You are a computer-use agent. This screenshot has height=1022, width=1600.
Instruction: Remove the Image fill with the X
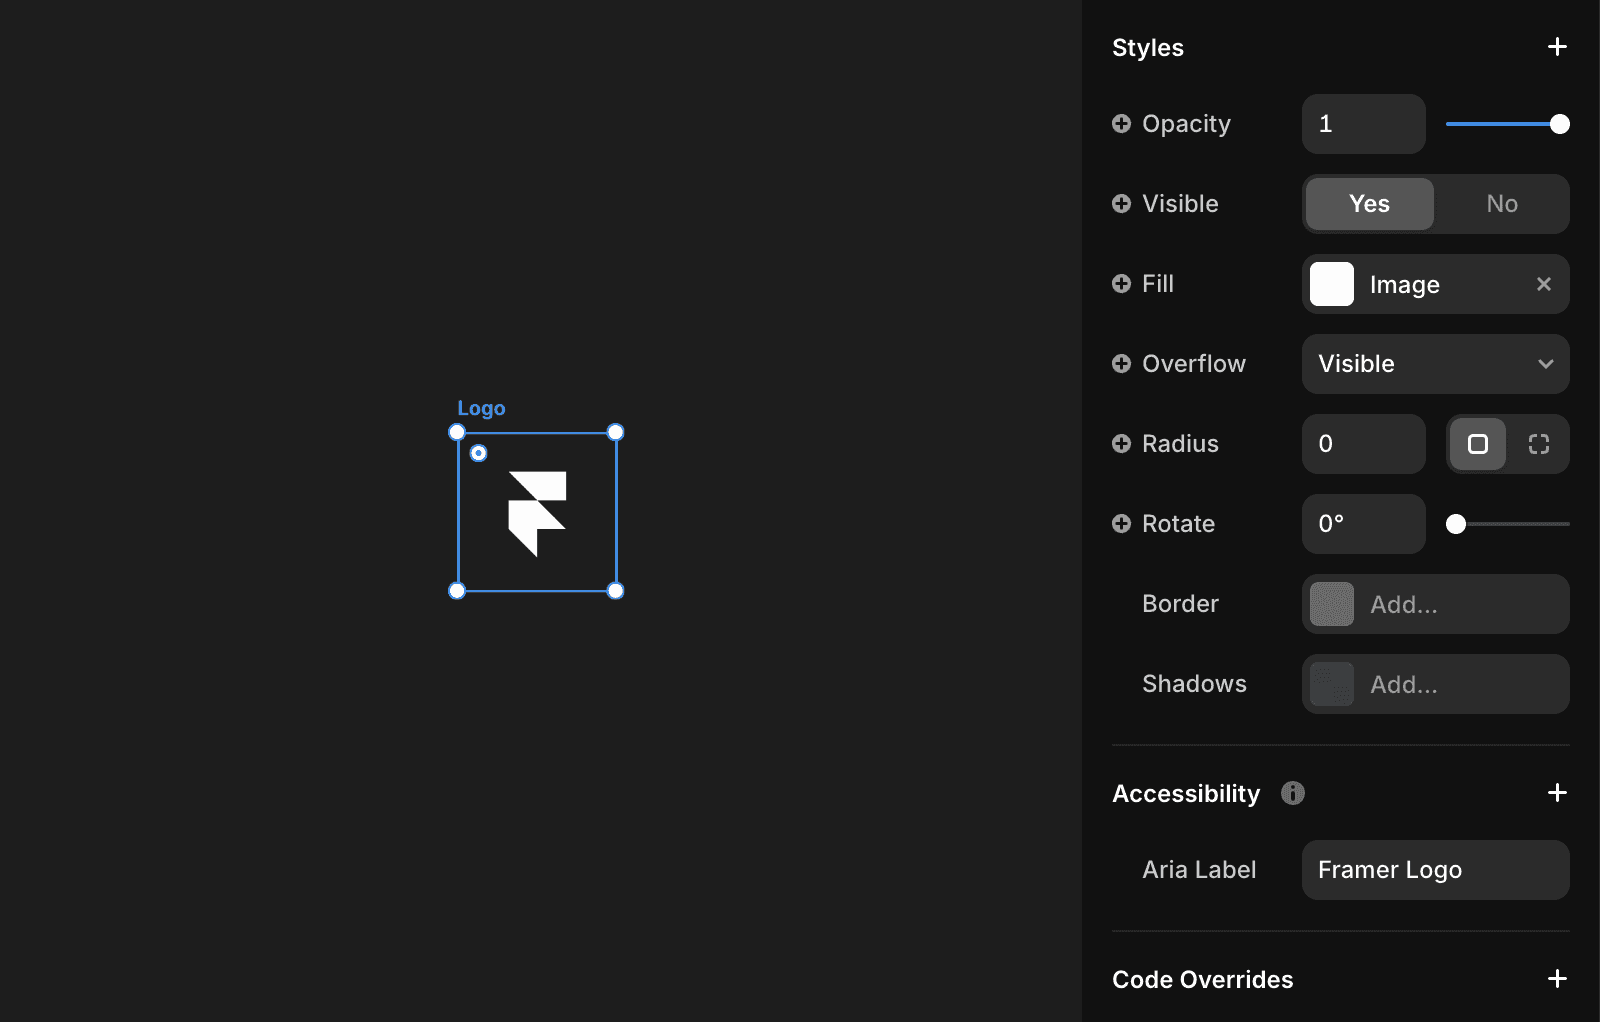[1544, 284]
